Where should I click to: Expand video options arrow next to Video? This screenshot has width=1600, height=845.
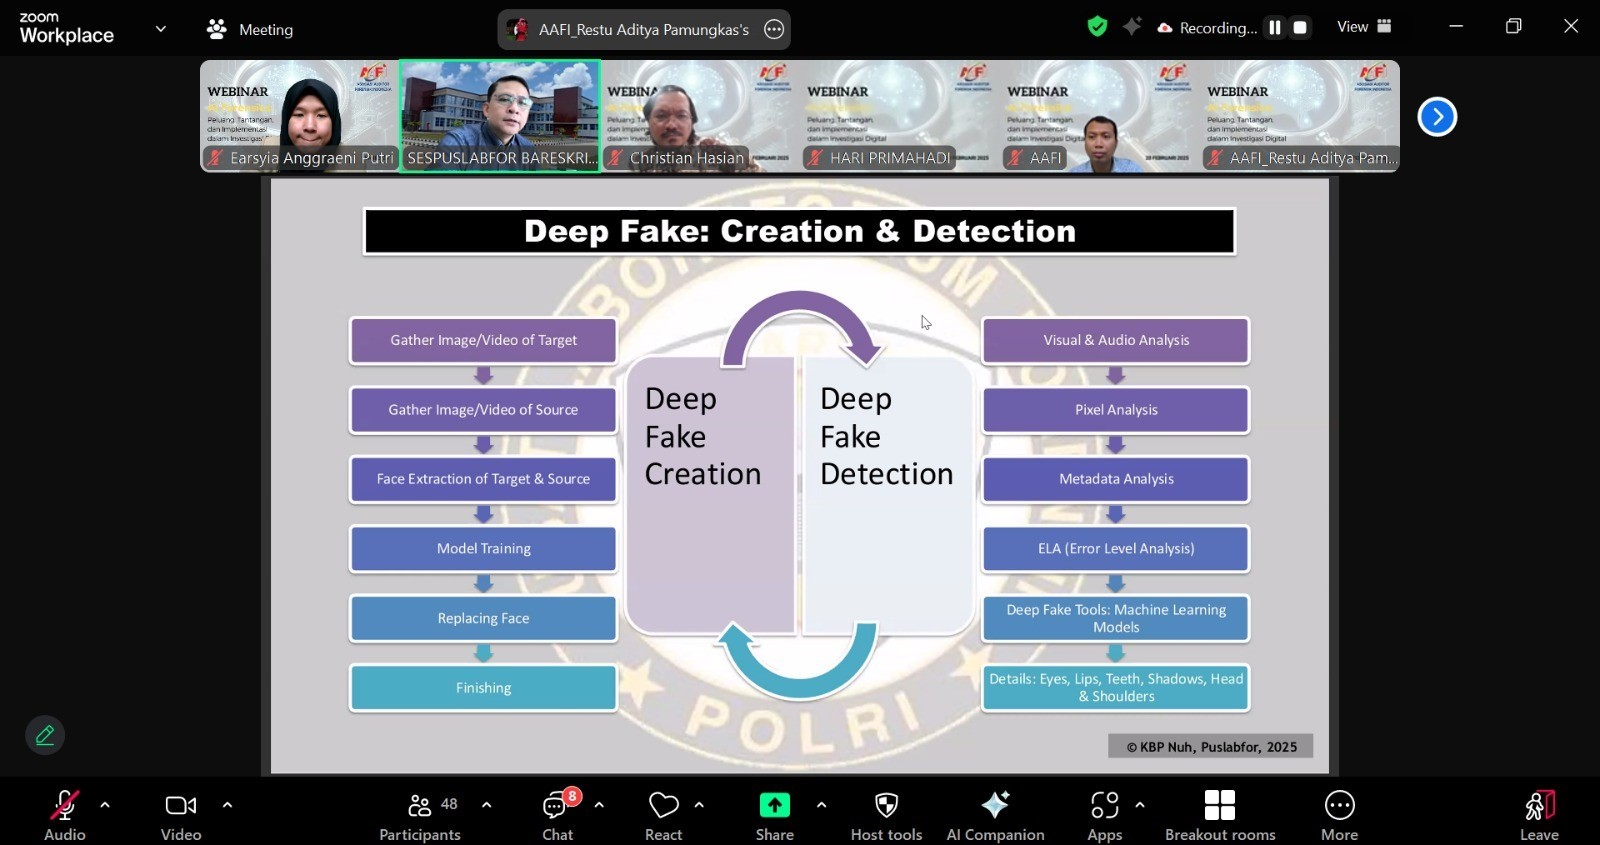[227, 805]
